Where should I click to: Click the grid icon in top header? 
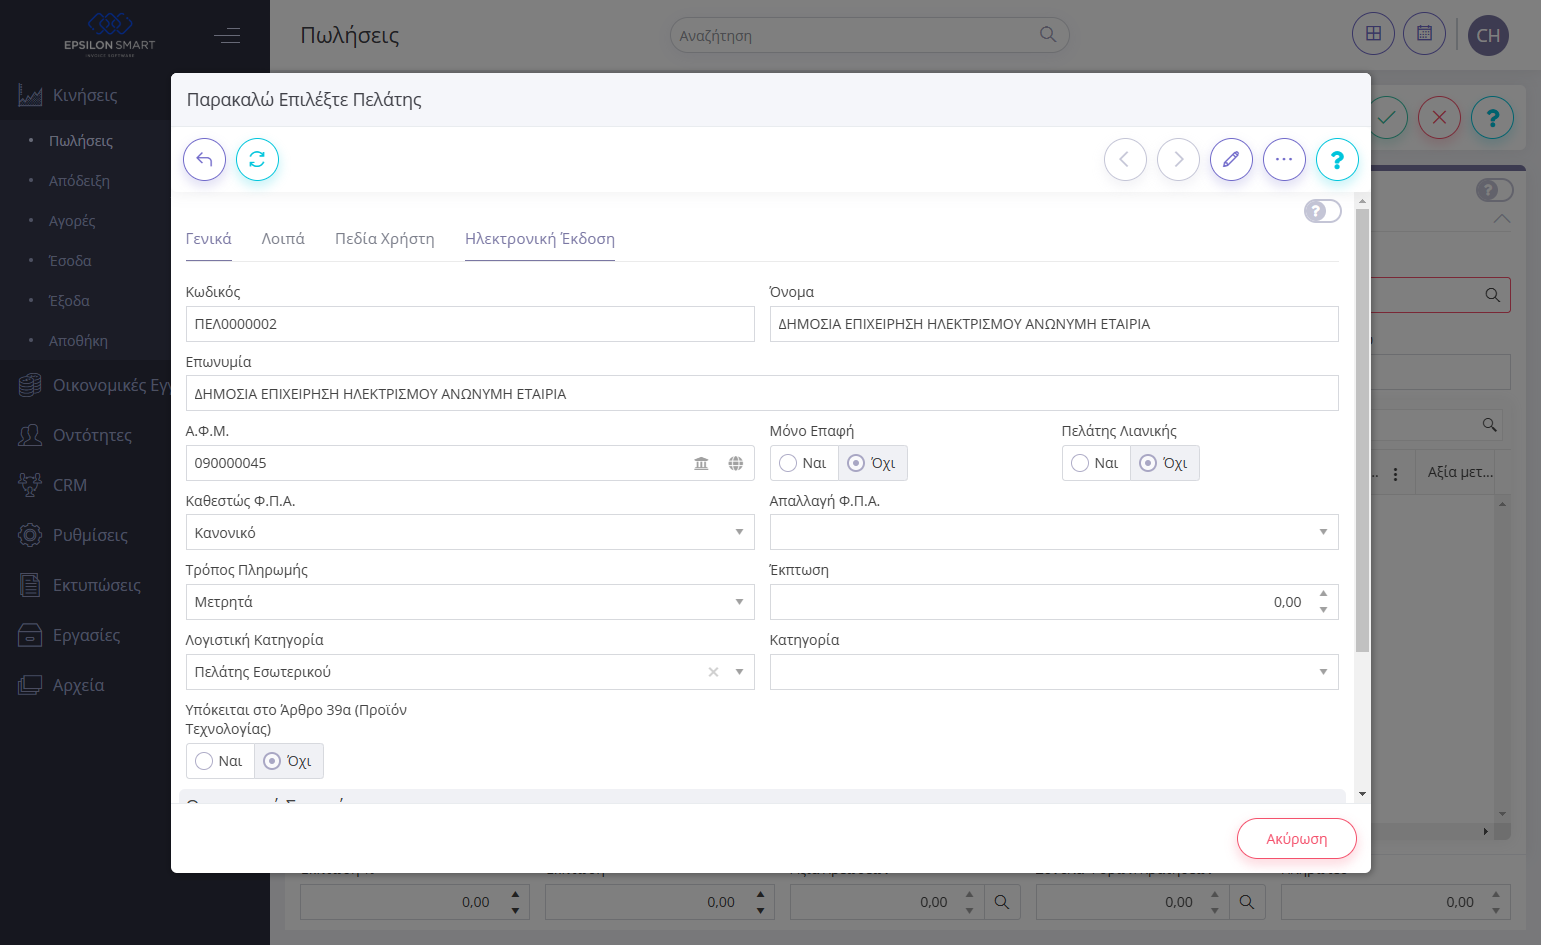[x=1373, y=34]
